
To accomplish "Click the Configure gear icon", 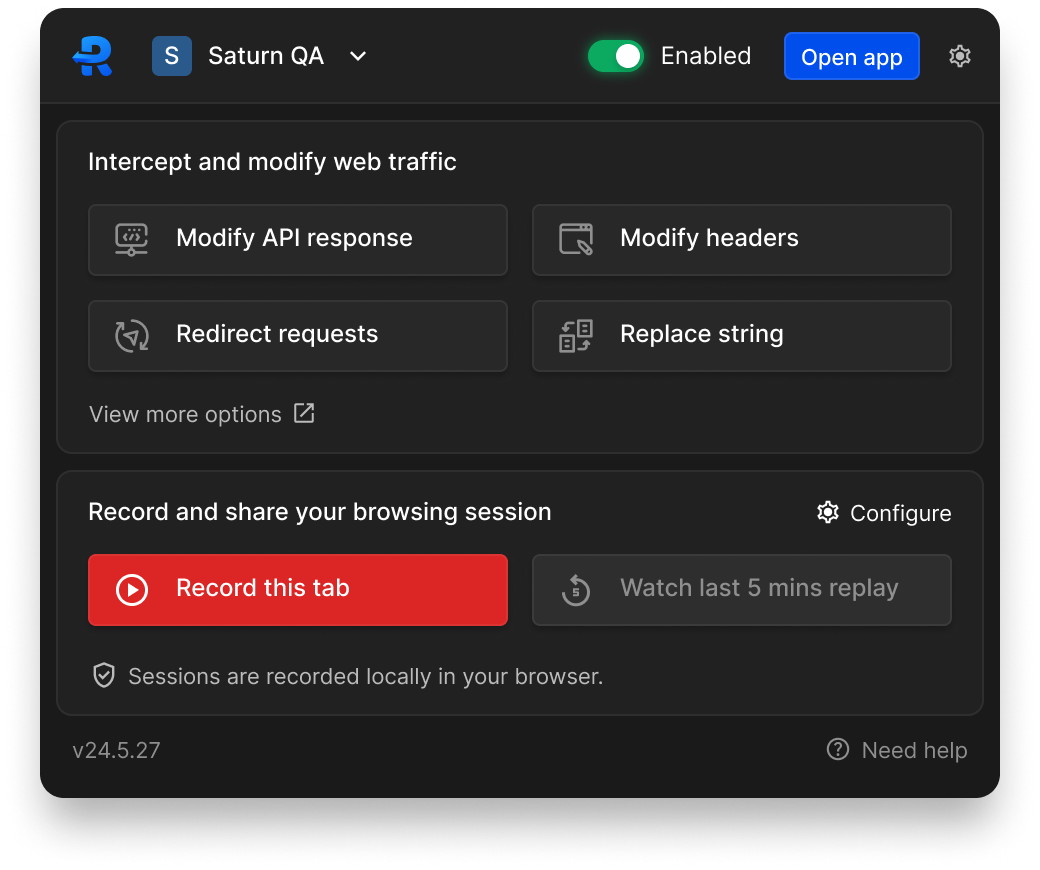I will 828,513.
